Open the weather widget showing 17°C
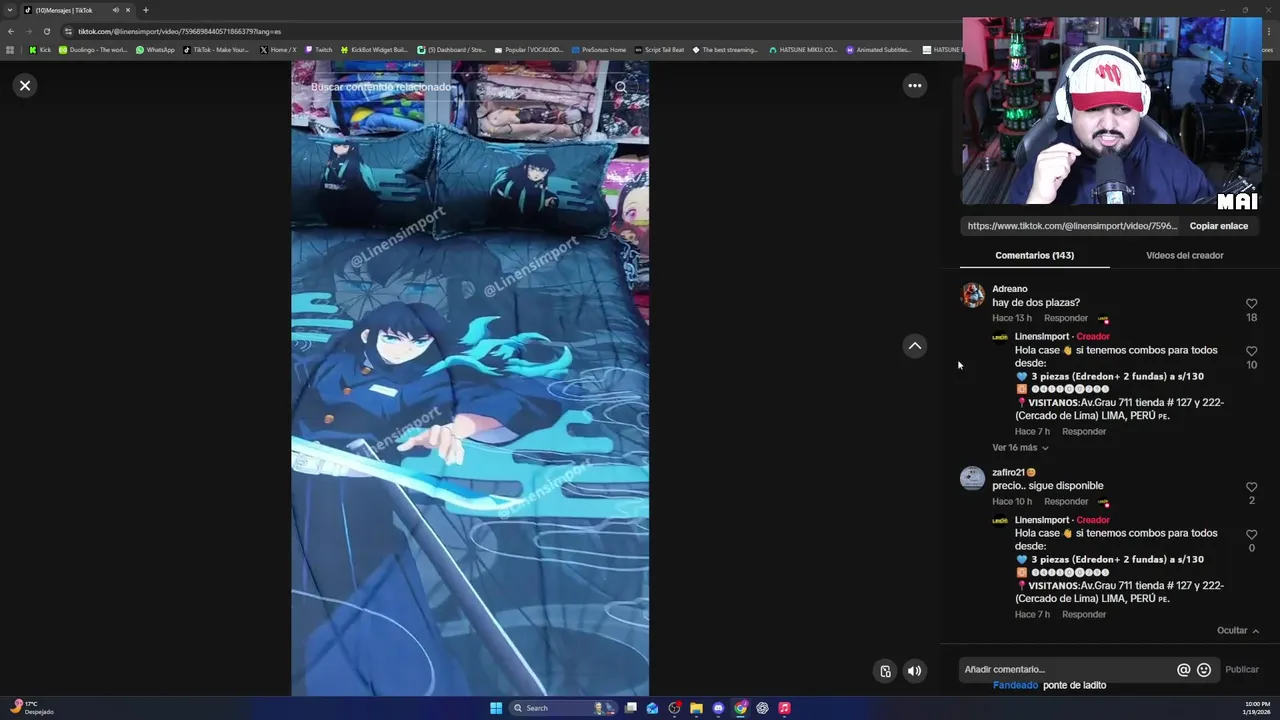This screenshot has height=720, width=1280. tap(31, 708)
